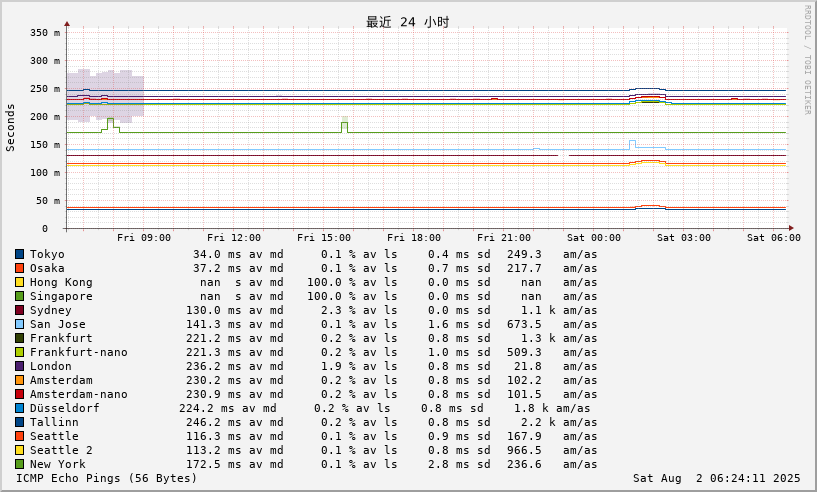817x492 pixels.
Task: Click the ICMP Echo Pings (56 Bytes) caption
Action: click(107, 478)
